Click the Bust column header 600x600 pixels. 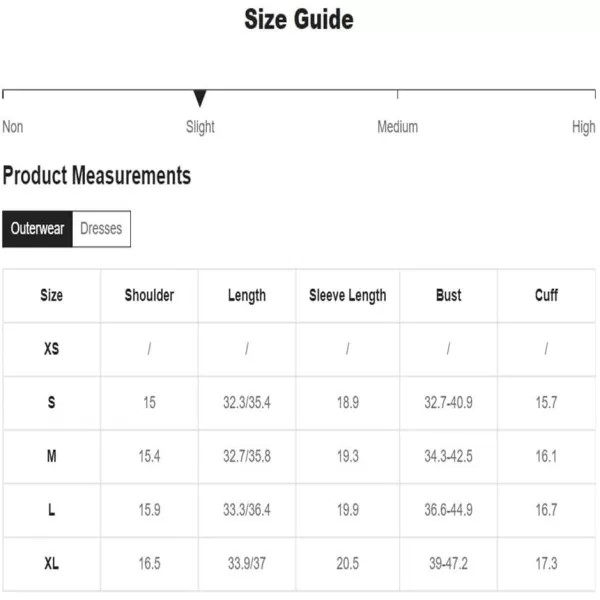[448, 295]
